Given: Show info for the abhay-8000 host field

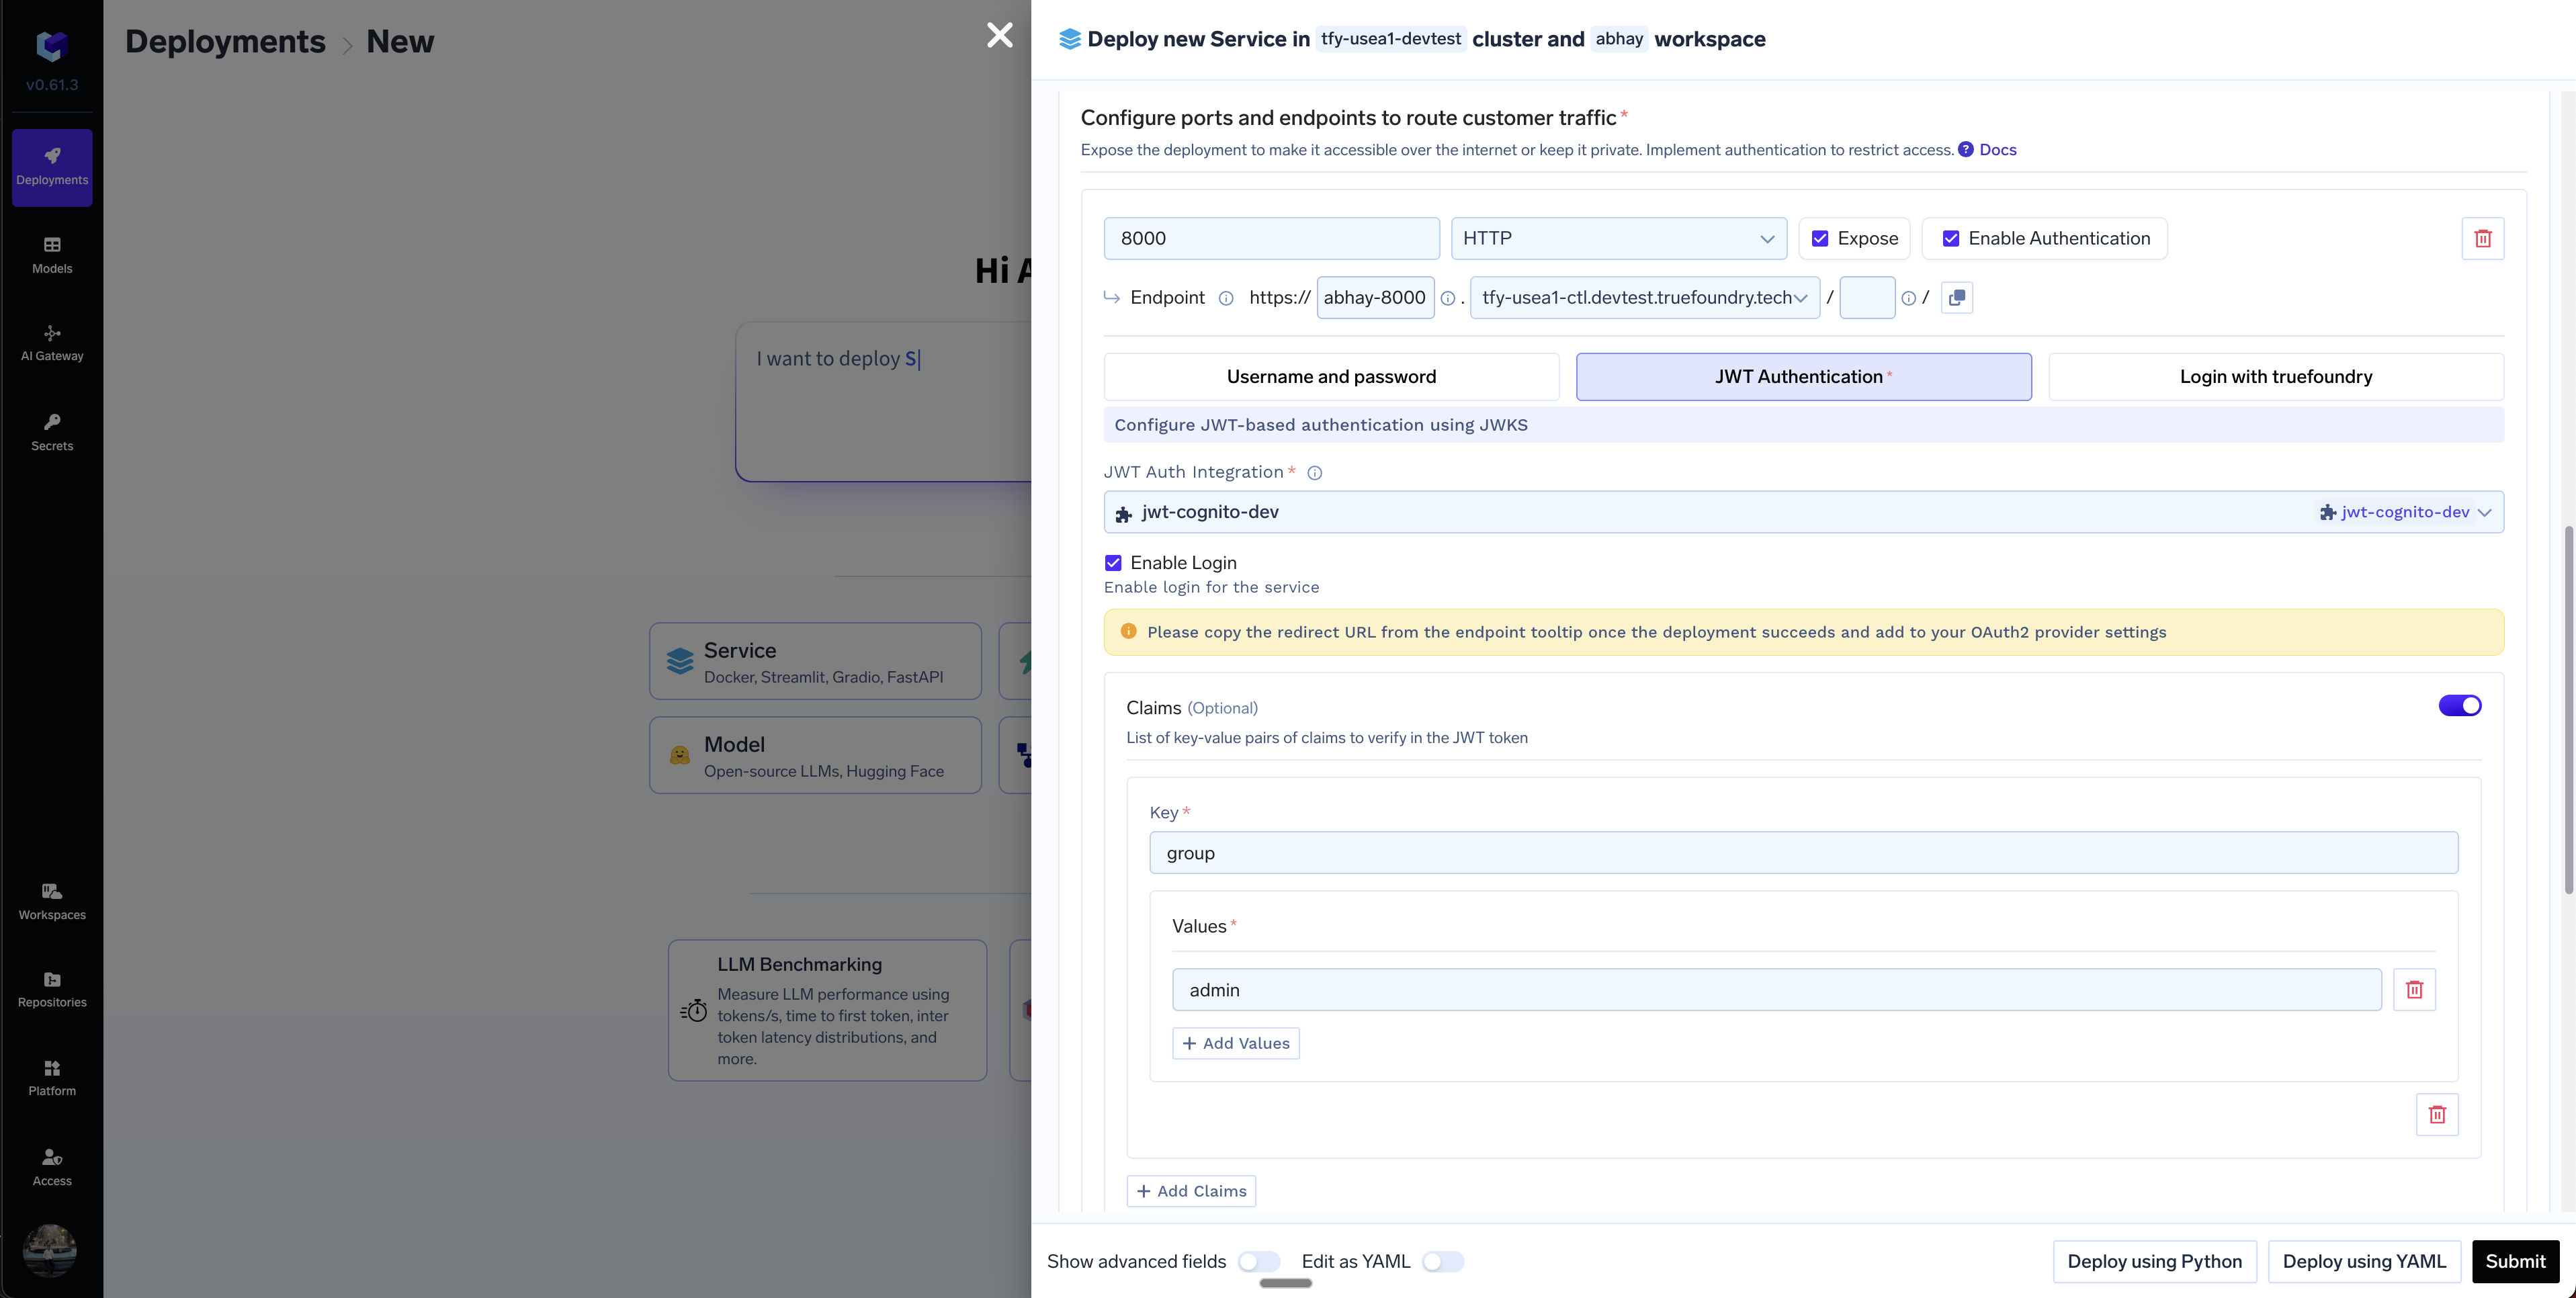Looking at the screenshot, I should click(x=1447, y=298).
